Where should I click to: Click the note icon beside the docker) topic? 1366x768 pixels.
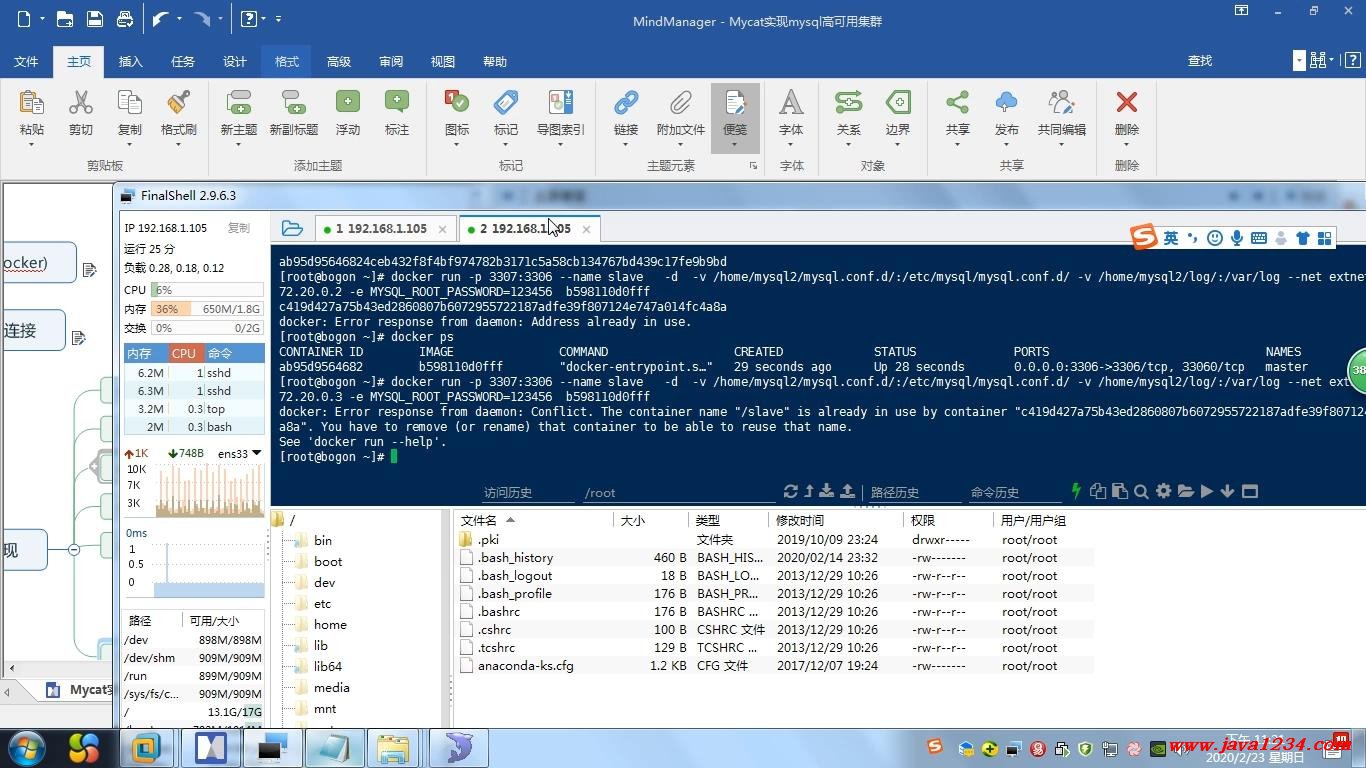pyautogui.click(x=89, y=270)
